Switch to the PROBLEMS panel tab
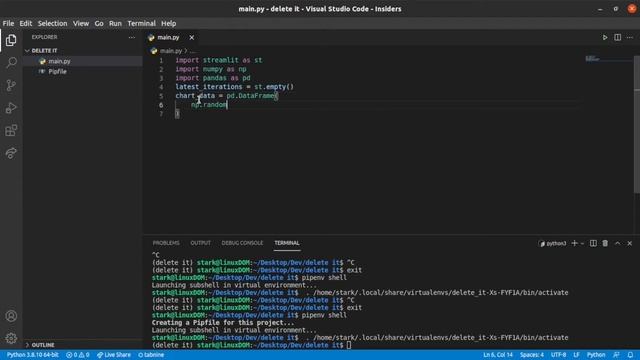 166,243
